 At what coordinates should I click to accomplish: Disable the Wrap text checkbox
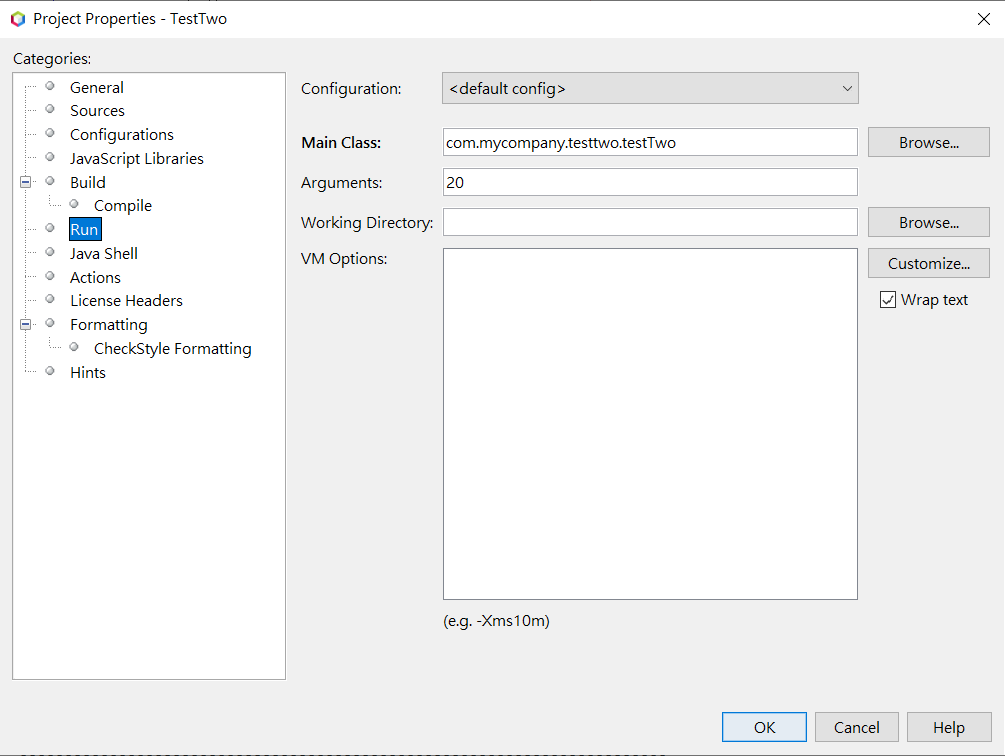coord(888,300)
